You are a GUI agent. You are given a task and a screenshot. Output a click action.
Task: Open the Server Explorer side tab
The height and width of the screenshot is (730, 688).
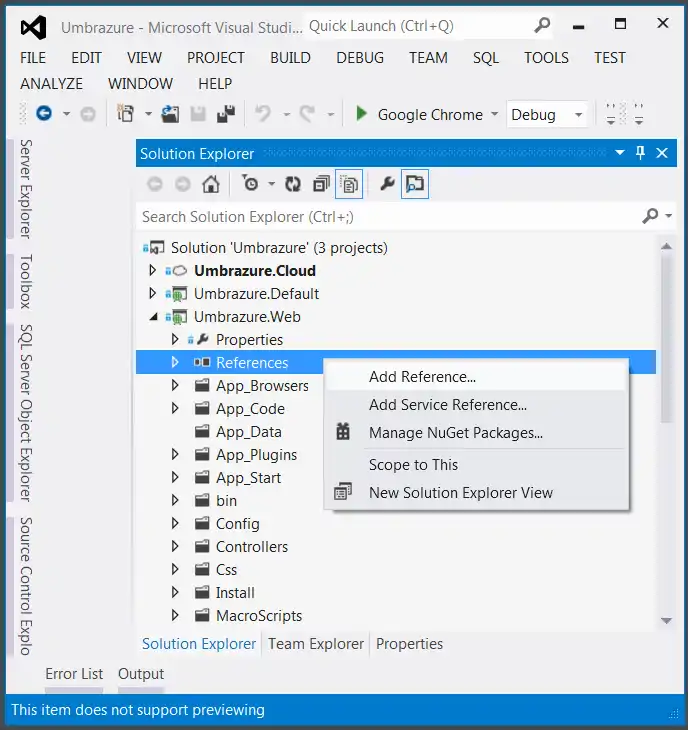[x=26, y=189]
